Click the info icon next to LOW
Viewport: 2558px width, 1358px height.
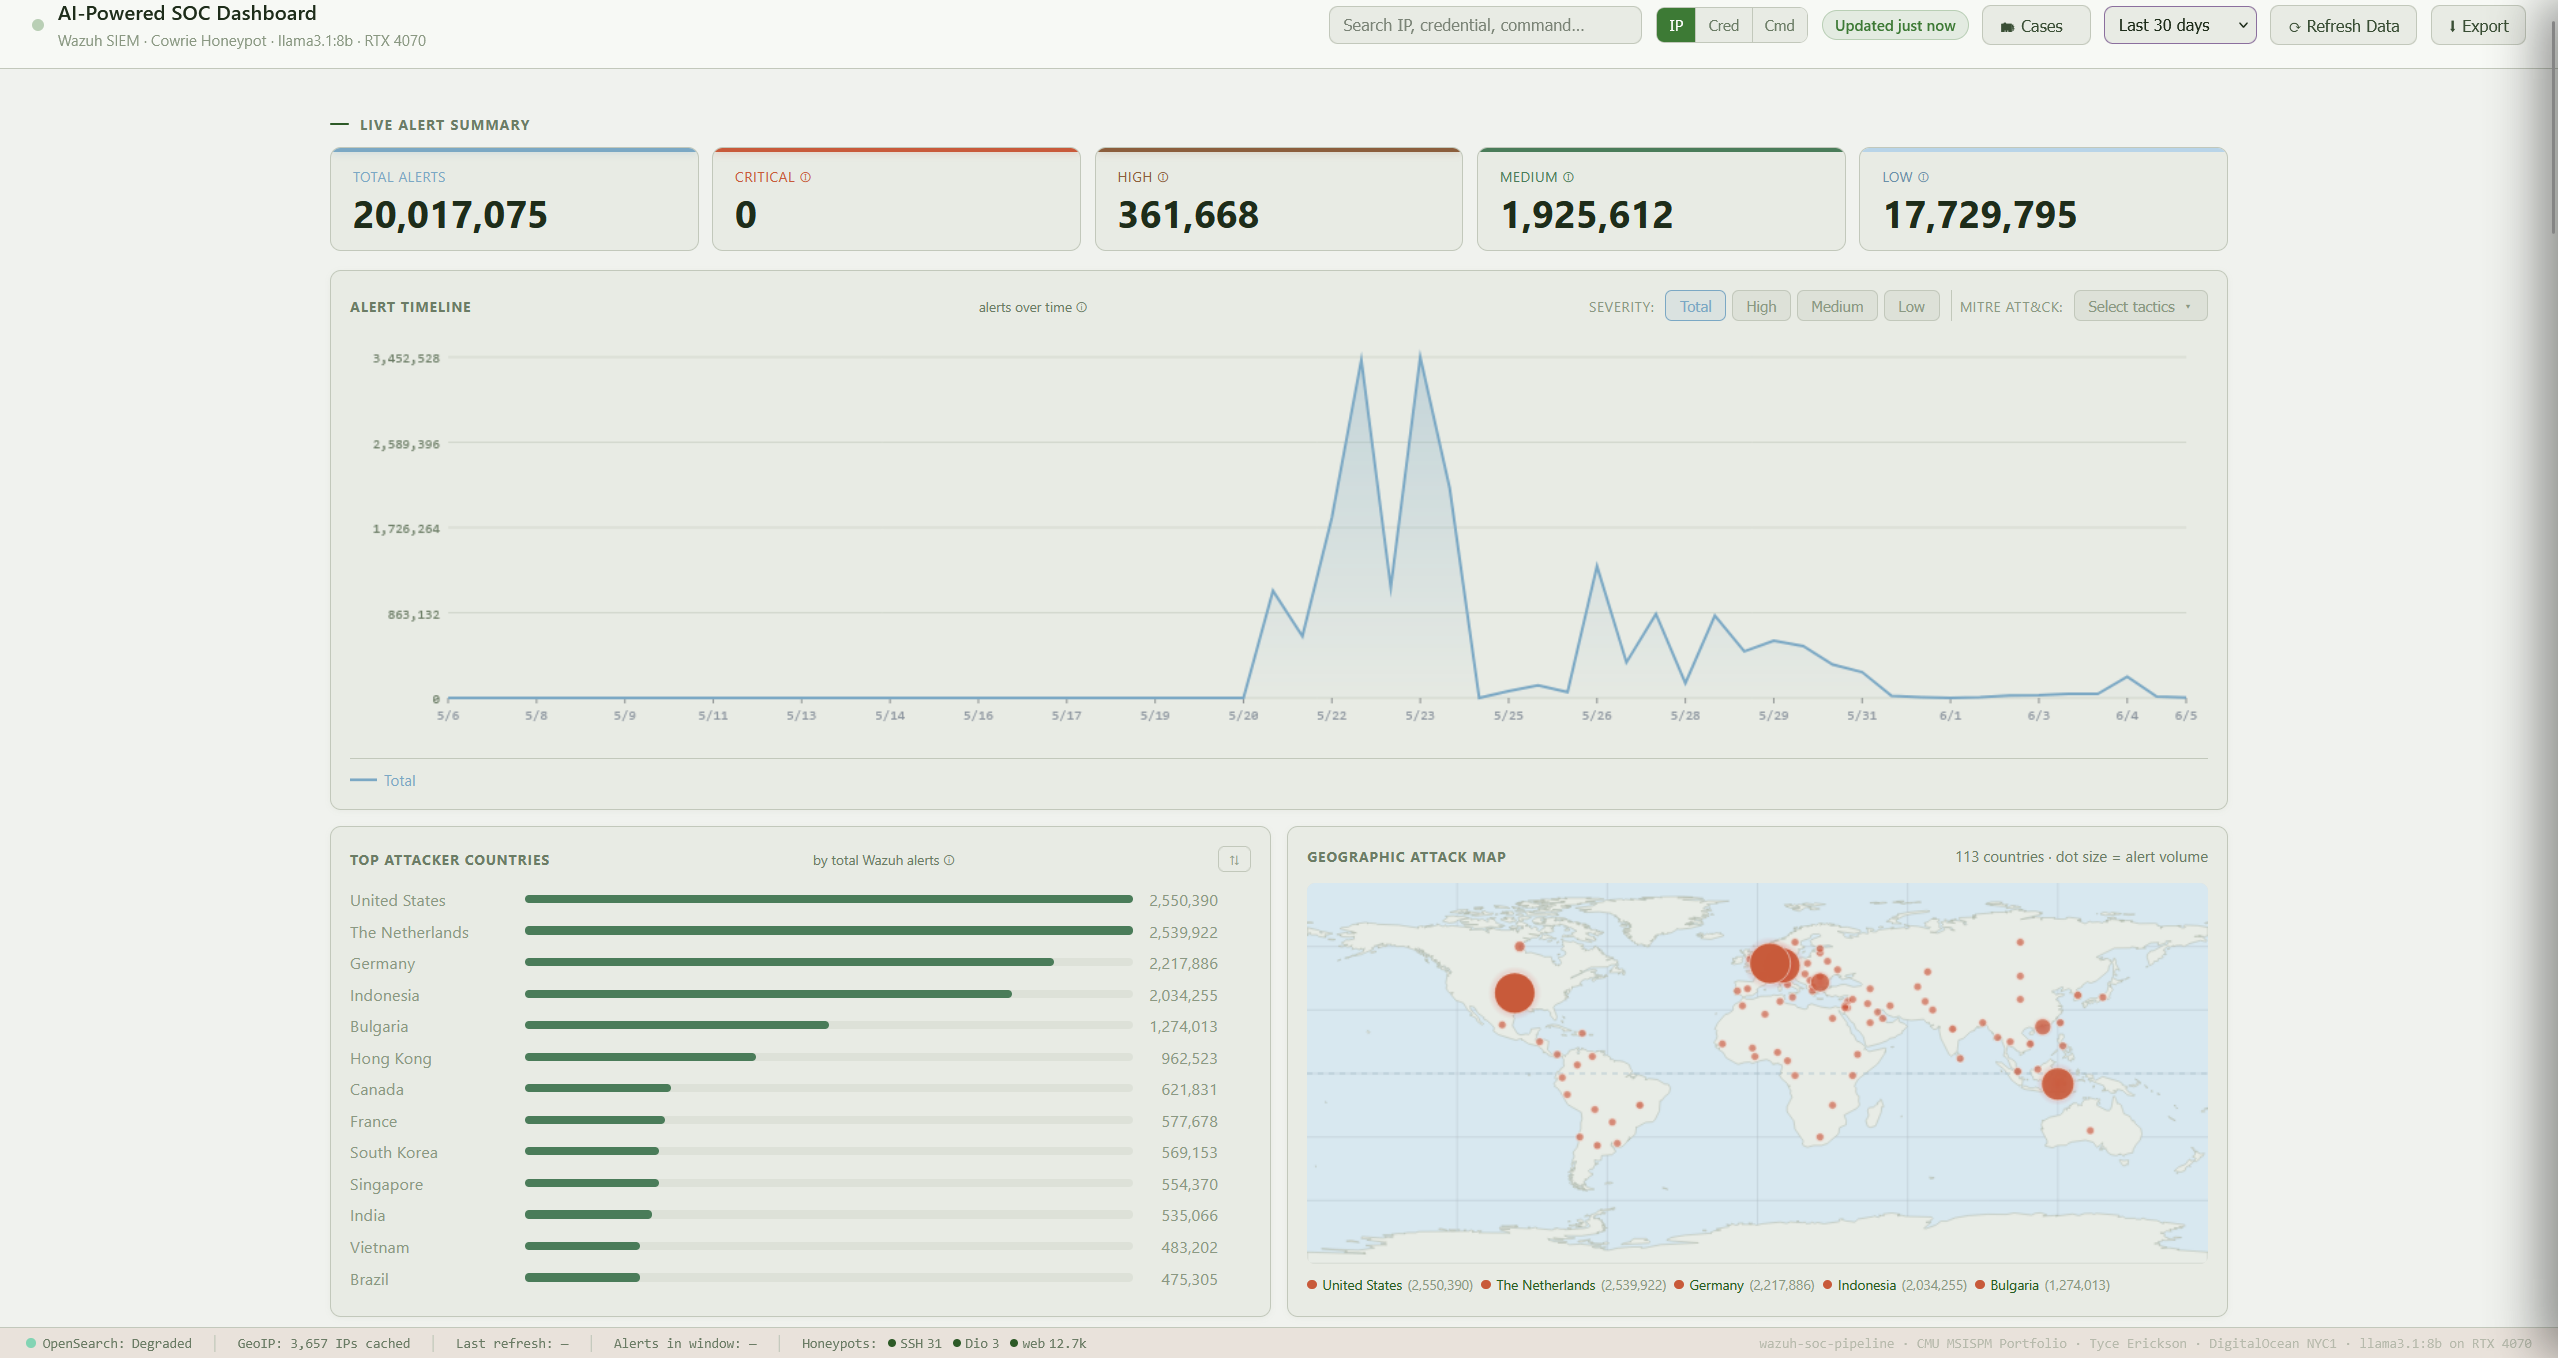pyautogui.click(x=1923, y=177)
